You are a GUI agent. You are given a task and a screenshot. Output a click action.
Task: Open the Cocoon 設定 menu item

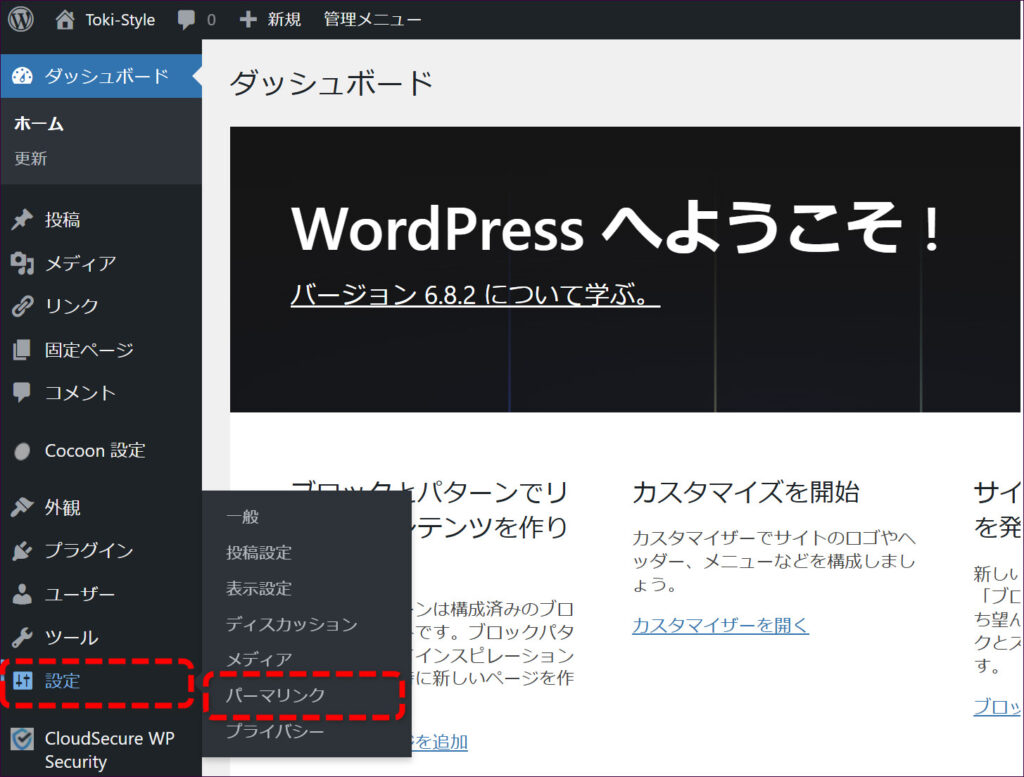95,450
